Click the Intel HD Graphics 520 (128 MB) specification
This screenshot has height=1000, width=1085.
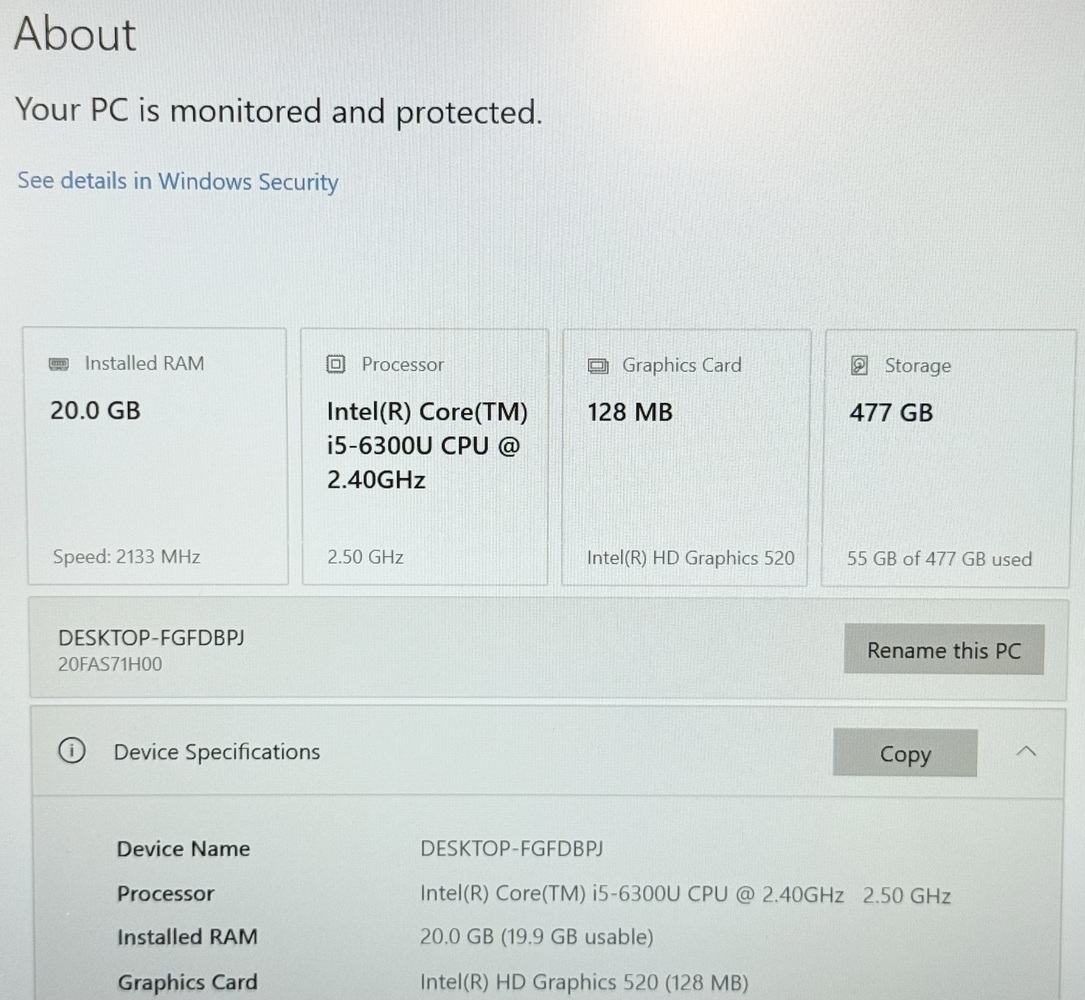pos(583,982)
